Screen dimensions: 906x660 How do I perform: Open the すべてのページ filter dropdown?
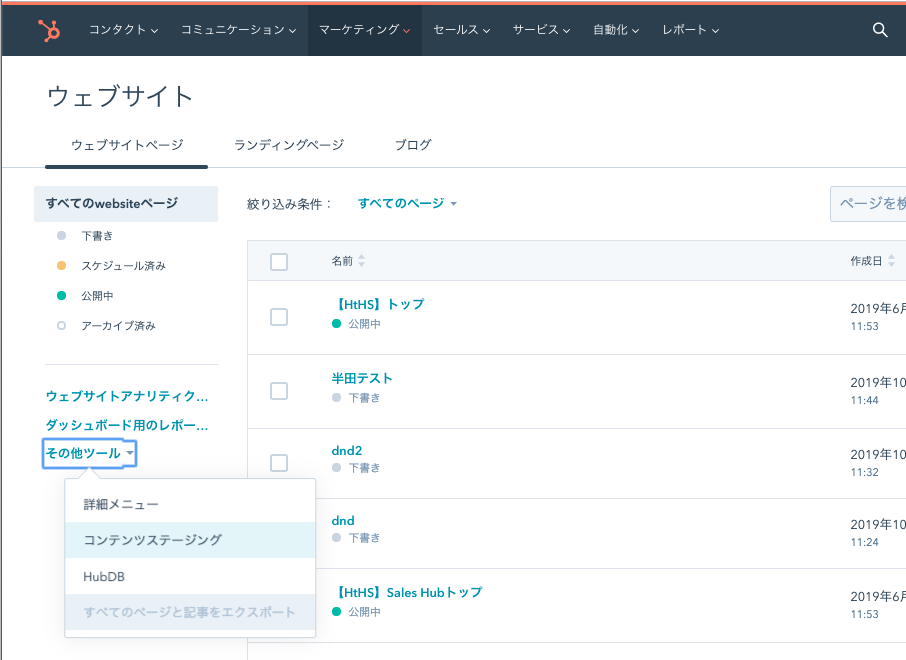point(406,202)
